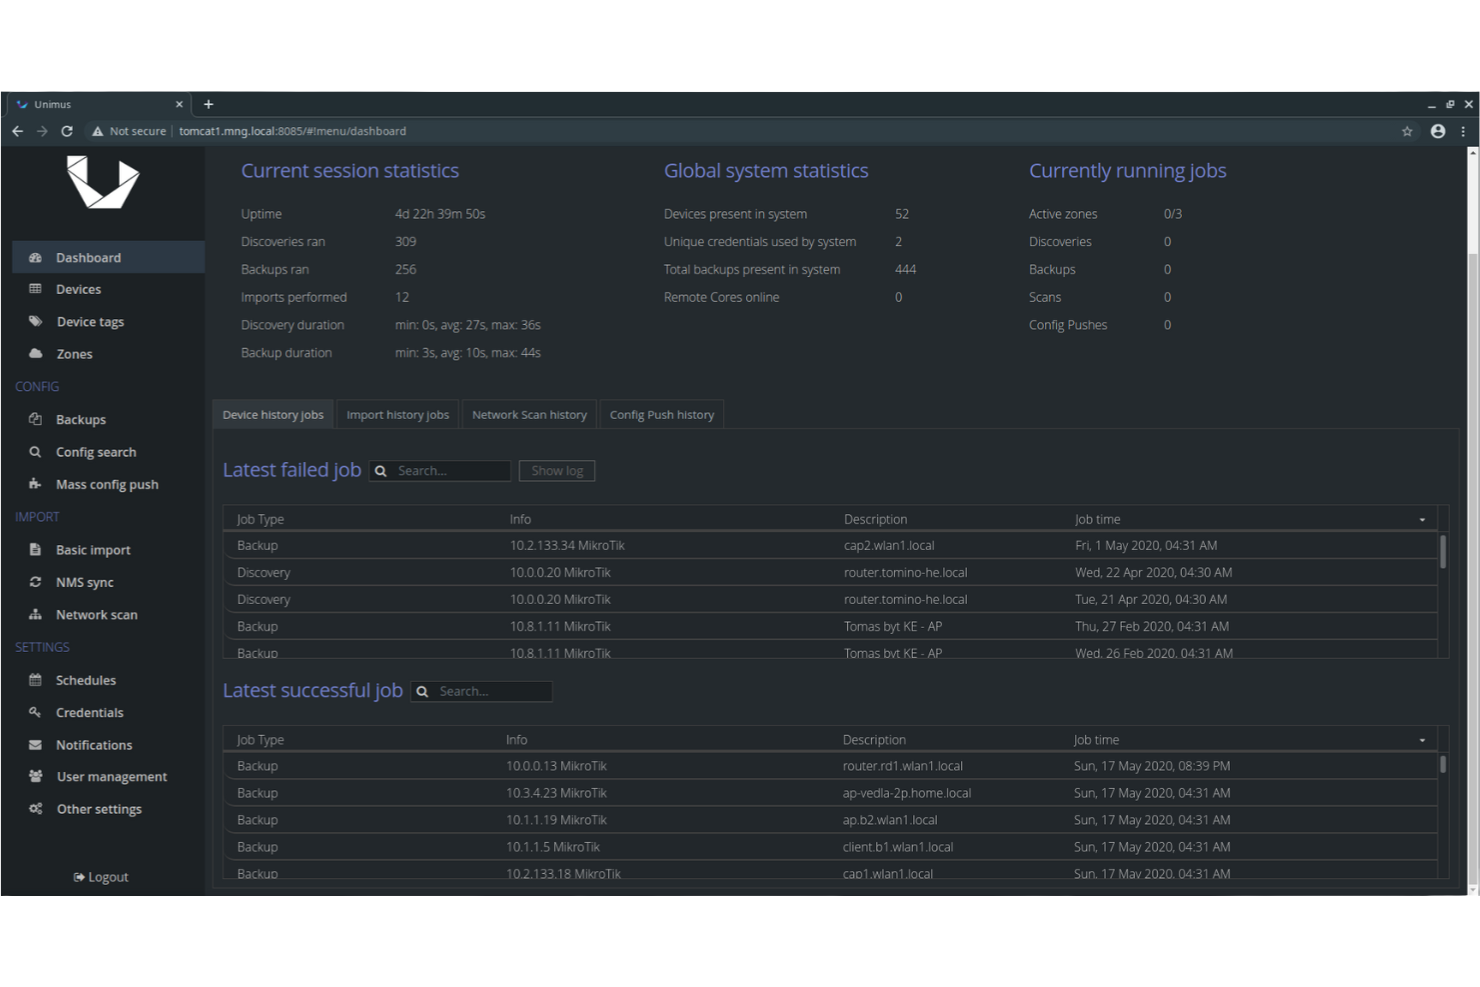
Task: Select the 10.0.0.13 MikroTik successful row
Action: 830,766
